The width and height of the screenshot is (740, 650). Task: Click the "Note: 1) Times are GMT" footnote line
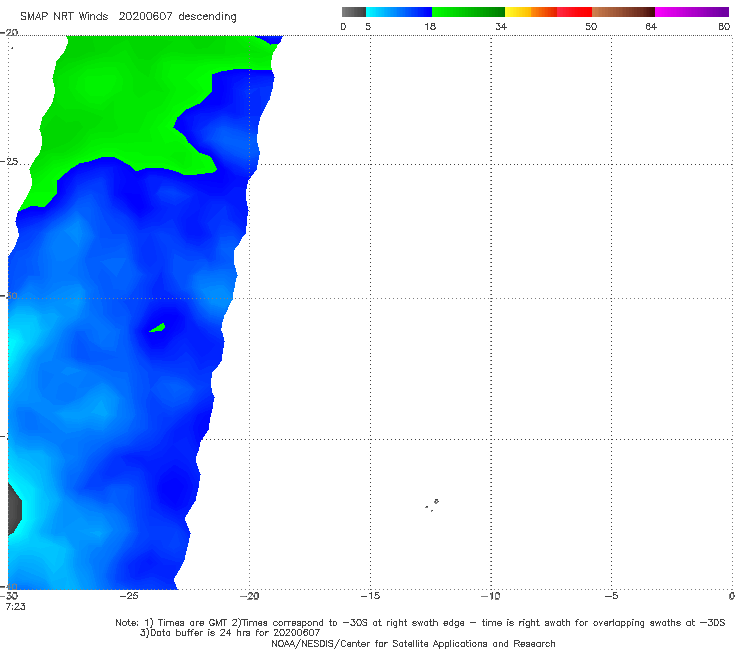pos(420,623)
